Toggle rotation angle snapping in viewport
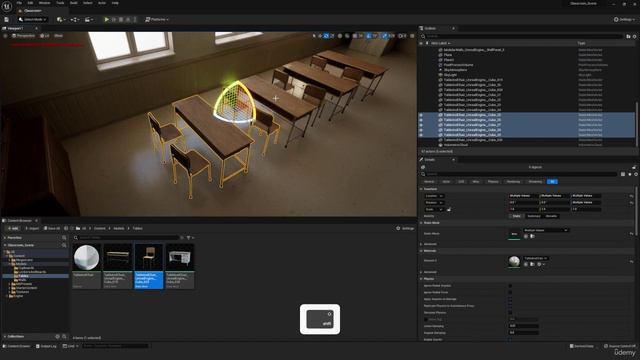The width and height of the screenshot is (640, 360). [x=369, y=36]
